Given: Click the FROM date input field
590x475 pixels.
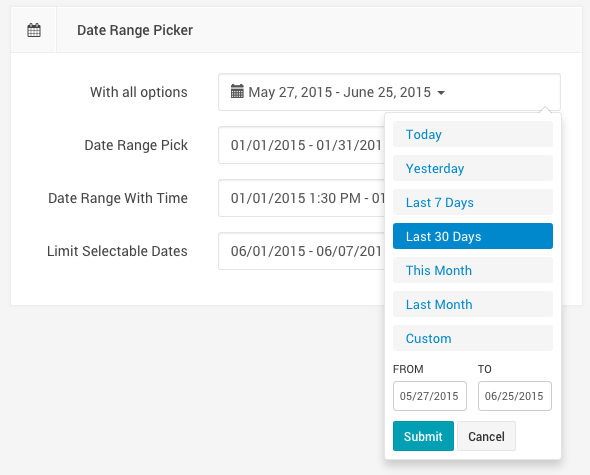Looking at the screenshot, I should (430, 396).
